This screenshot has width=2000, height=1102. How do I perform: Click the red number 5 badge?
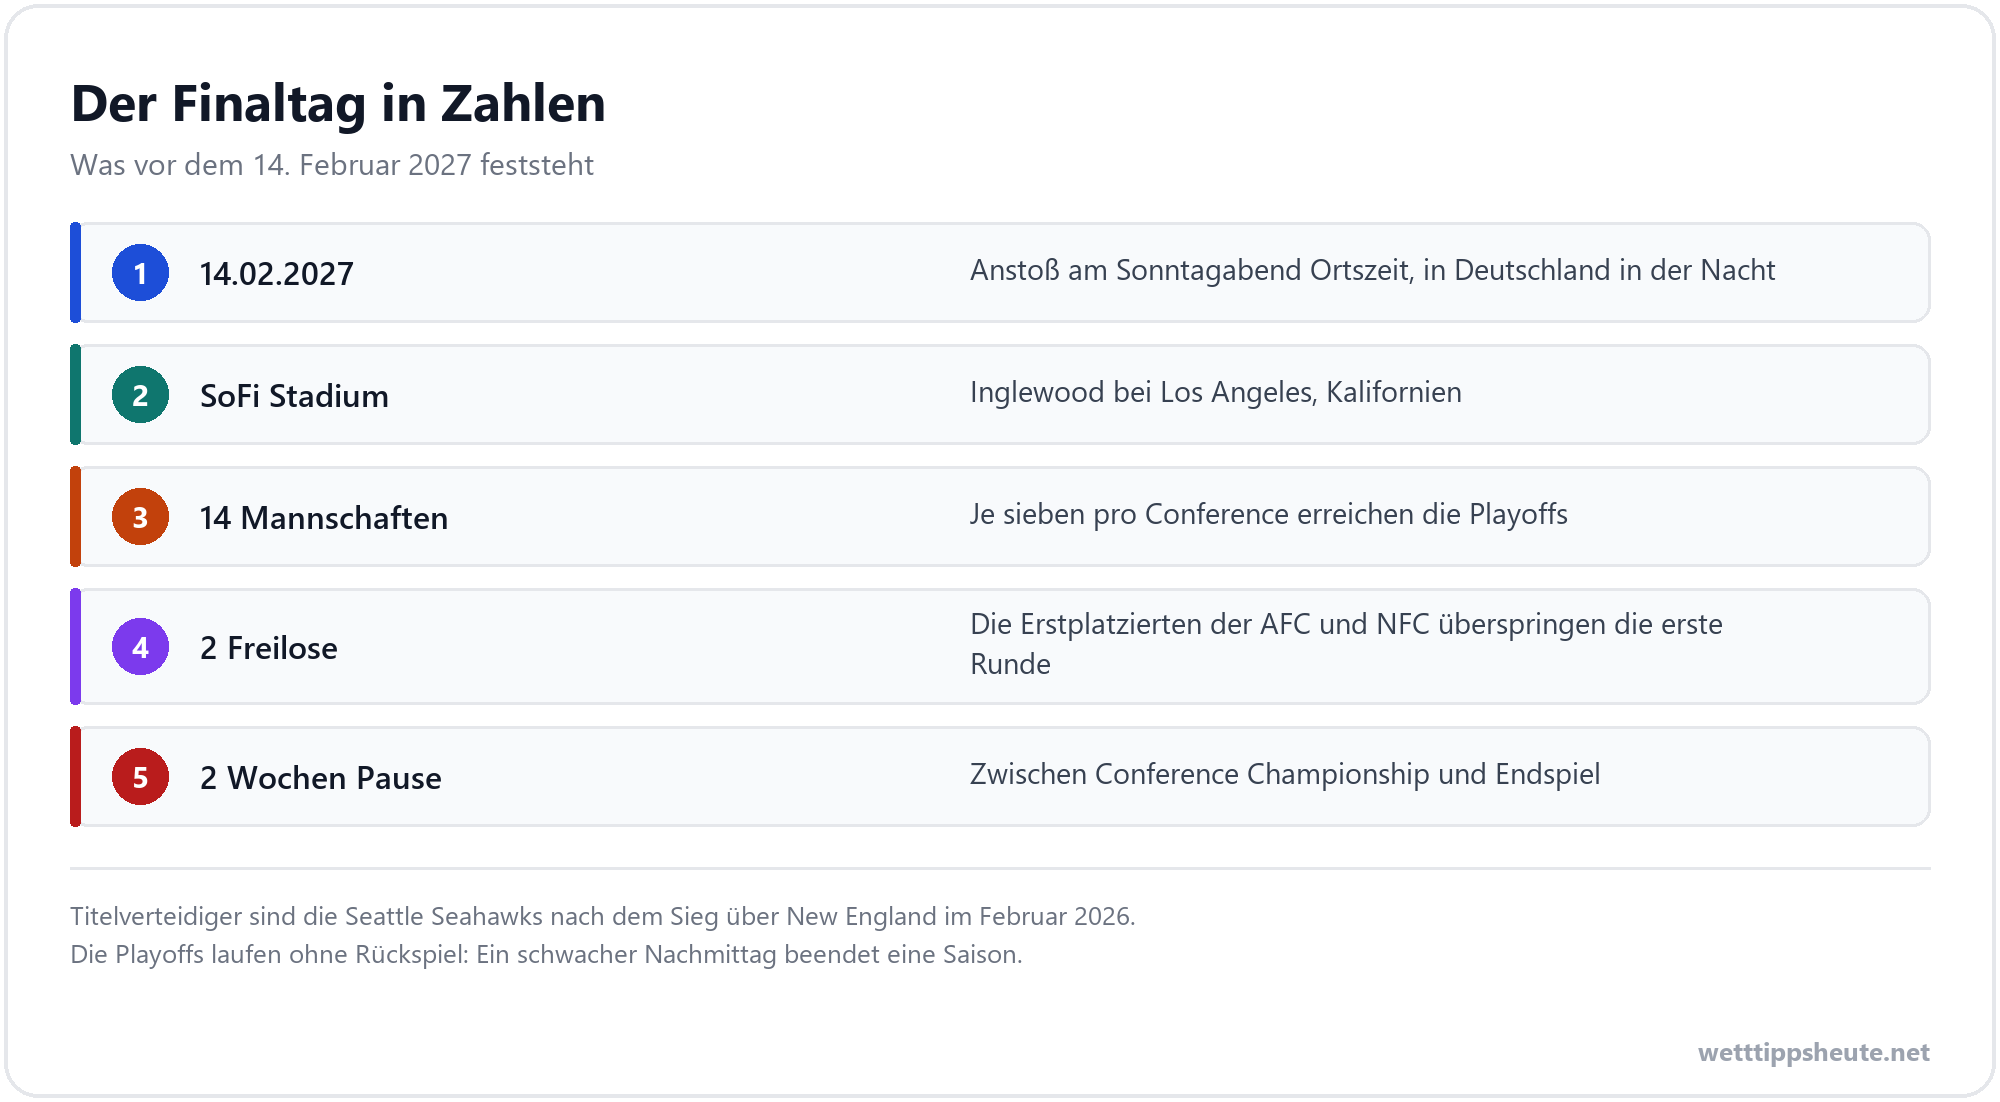pos(140,777)
